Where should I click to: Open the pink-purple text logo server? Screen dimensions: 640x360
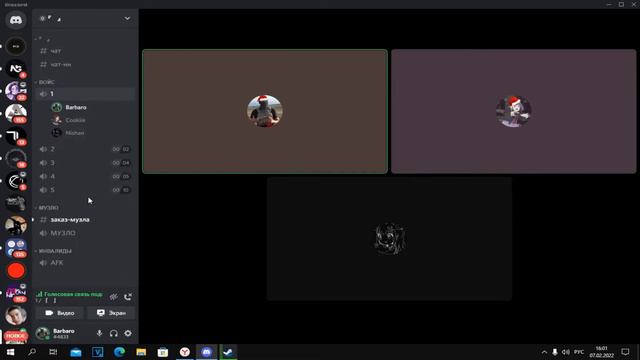click(16, 293)
